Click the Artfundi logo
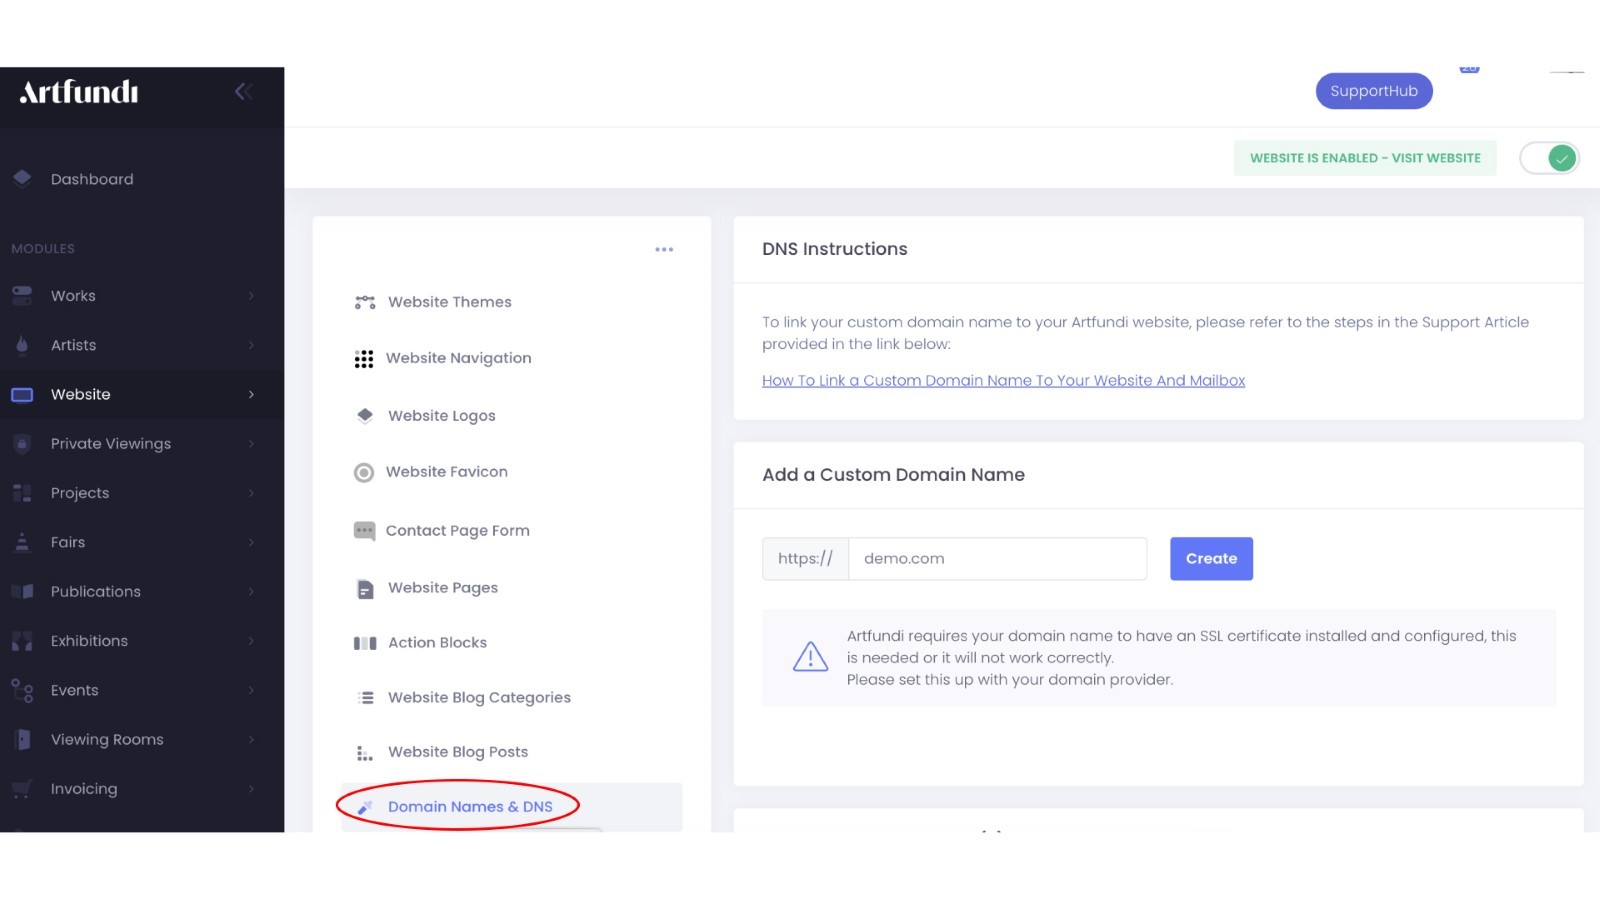 (x=79, y=92)
